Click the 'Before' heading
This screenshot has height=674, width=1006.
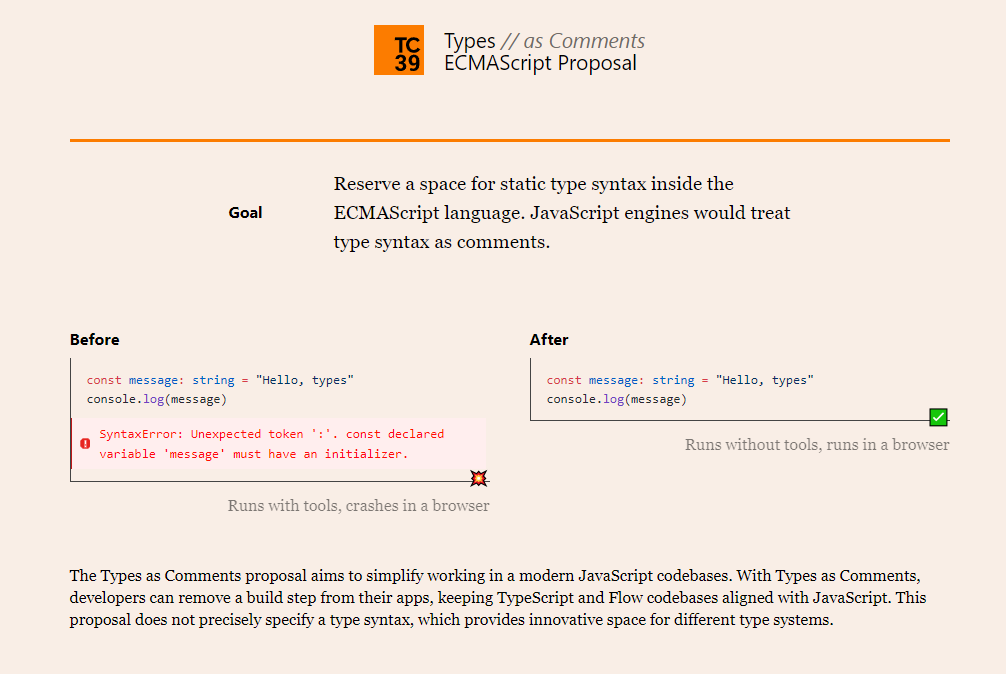point(94,339)
